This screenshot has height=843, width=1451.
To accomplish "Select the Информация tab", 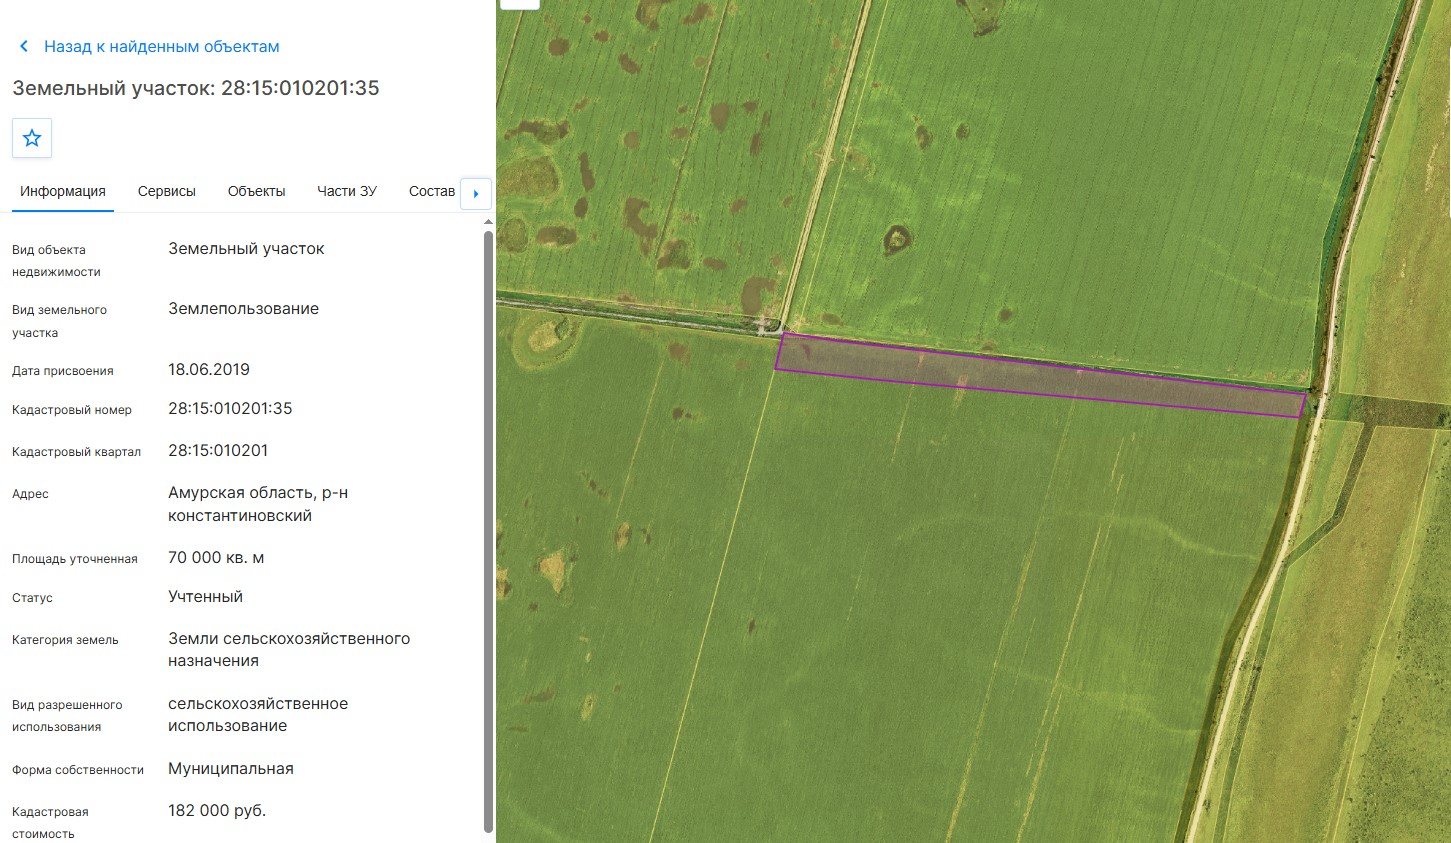I will tap(63, 191).
